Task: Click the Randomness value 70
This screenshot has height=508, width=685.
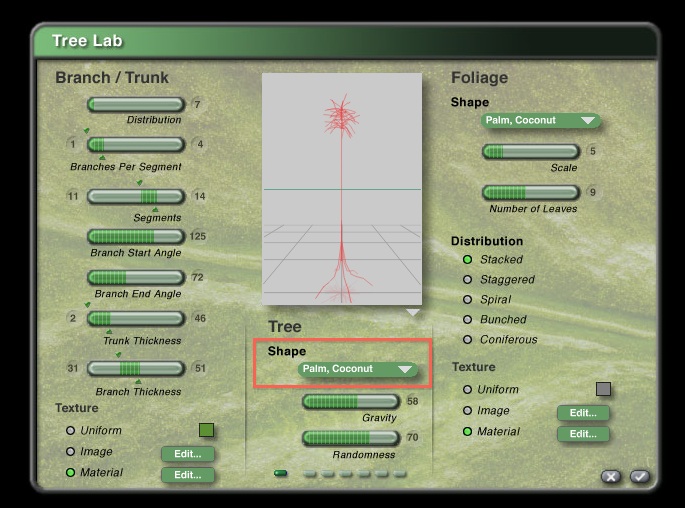Action: [412, 437]
